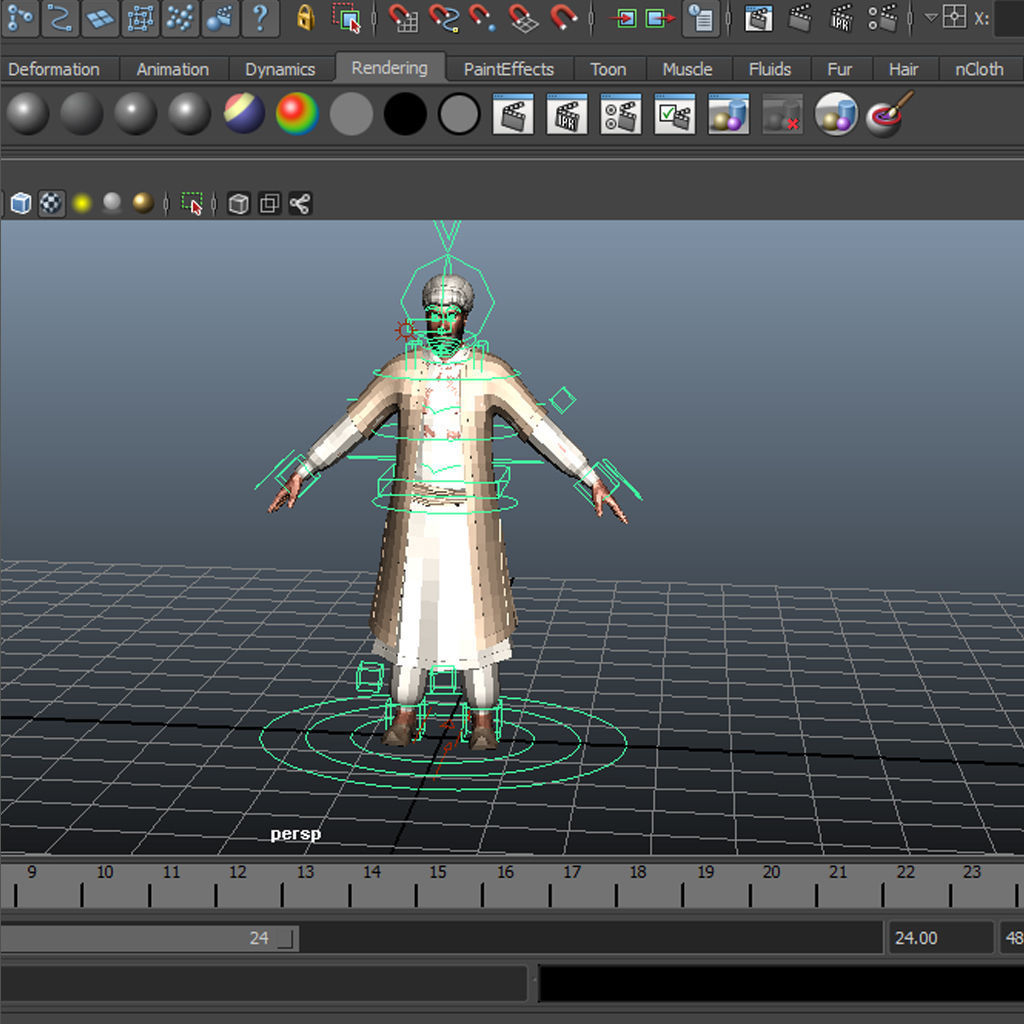Enable snap to view planes magnet
The image size is (1024, 1024).
point(523,18)
